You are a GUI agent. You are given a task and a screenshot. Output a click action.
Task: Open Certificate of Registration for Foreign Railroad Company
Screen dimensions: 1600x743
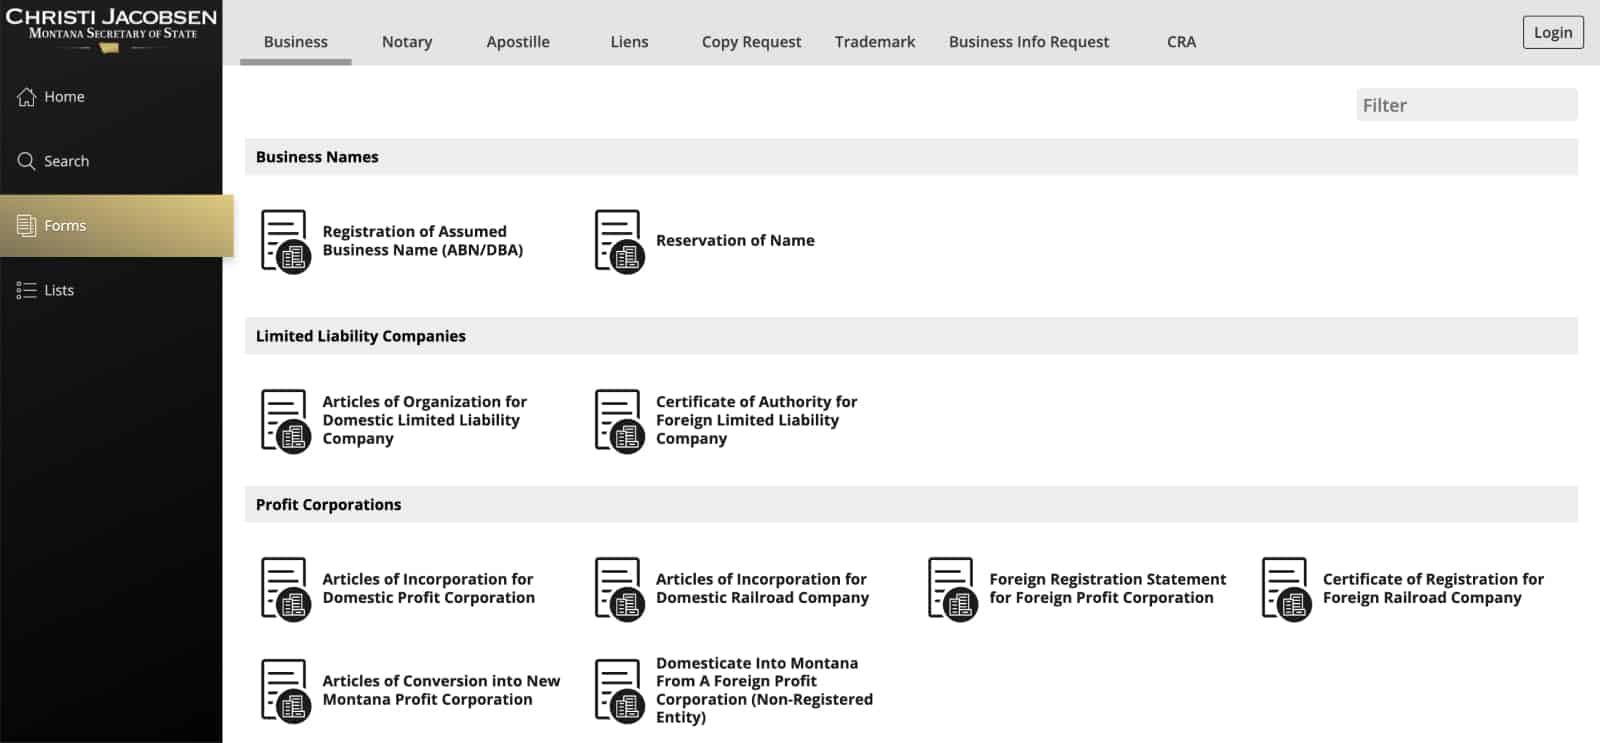1433,589
